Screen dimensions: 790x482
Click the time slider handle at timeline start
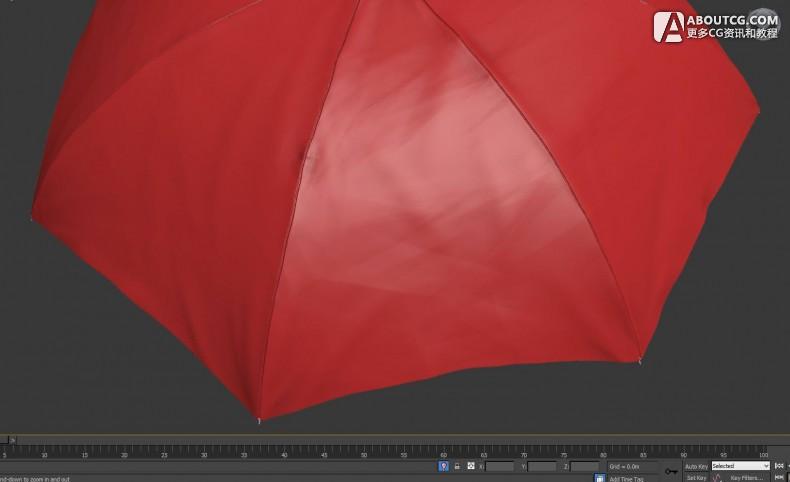(8, 439)
